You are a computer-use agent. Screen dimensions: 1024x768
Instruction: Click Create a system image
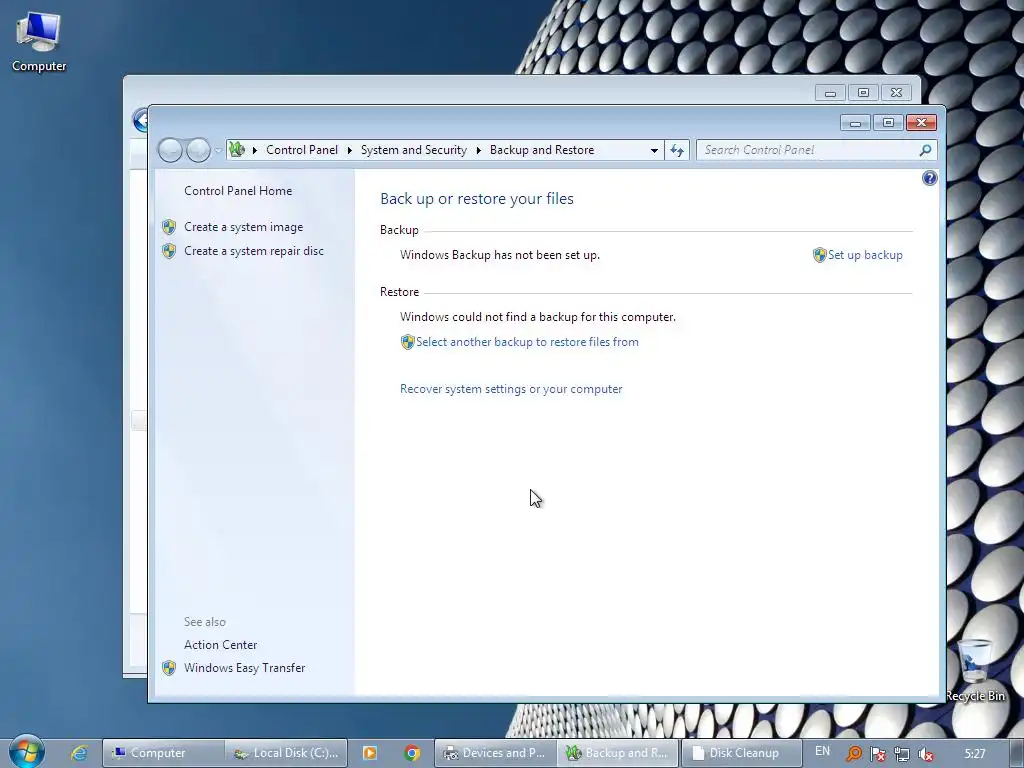tap(244, 227)
